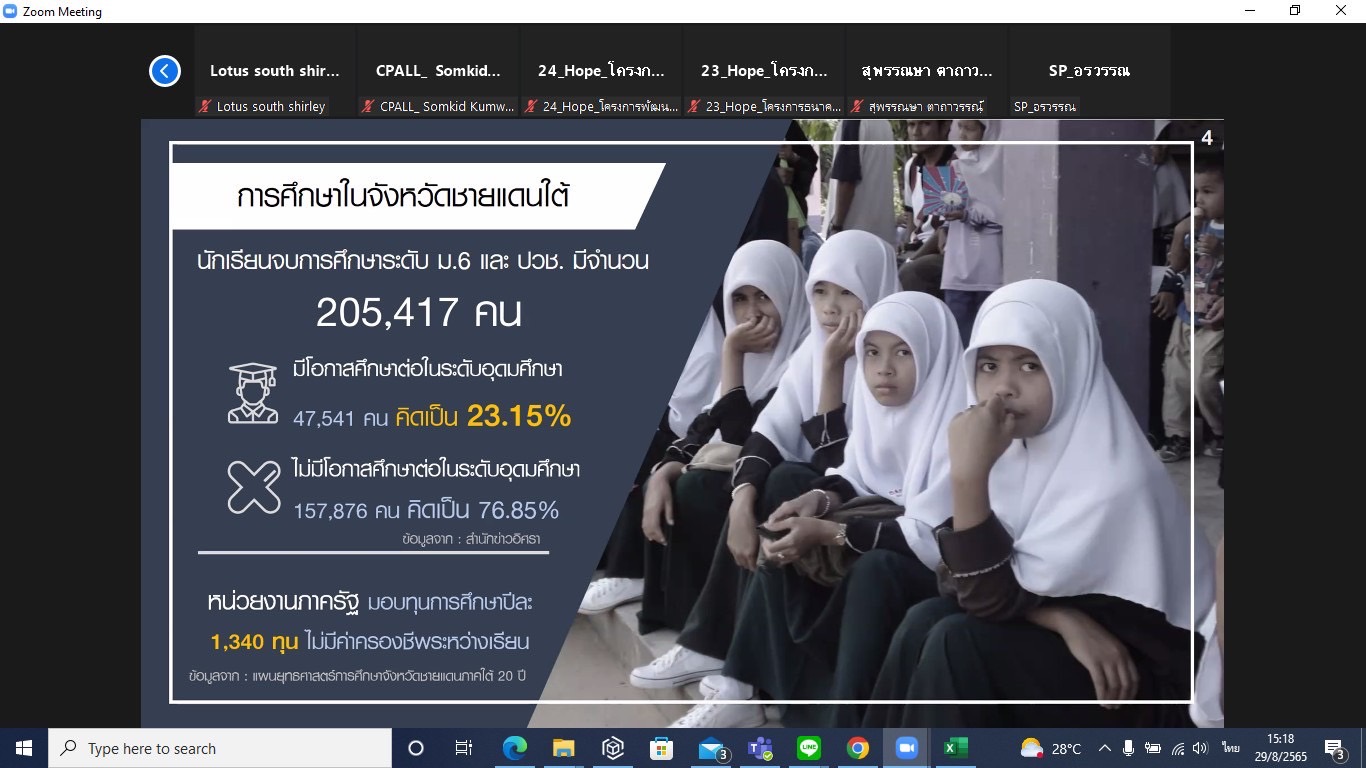Open the Mail app with 3 unread
This screenshot has height=768, width=1366.
coord(711,748)
